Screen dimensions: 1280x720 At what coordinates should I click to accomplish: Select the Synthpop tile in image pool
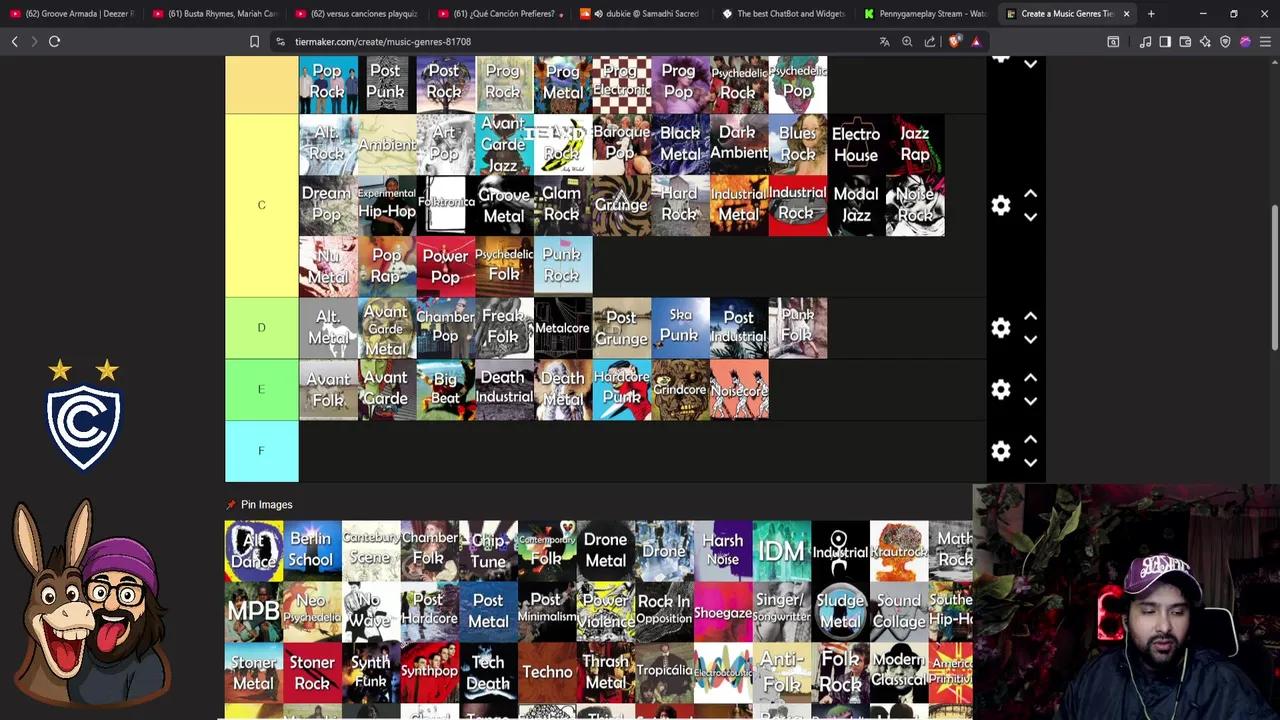[429, 673]
